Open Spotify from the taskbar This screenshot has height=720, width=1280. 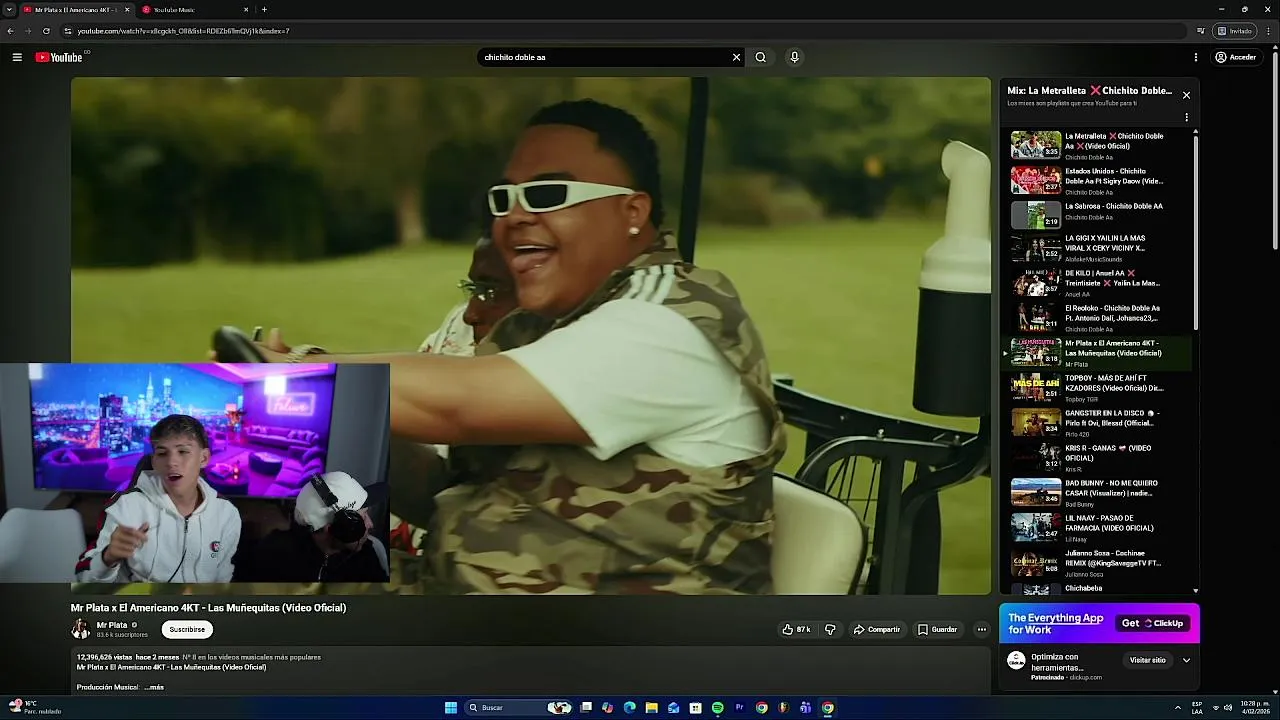coord(717,707)
